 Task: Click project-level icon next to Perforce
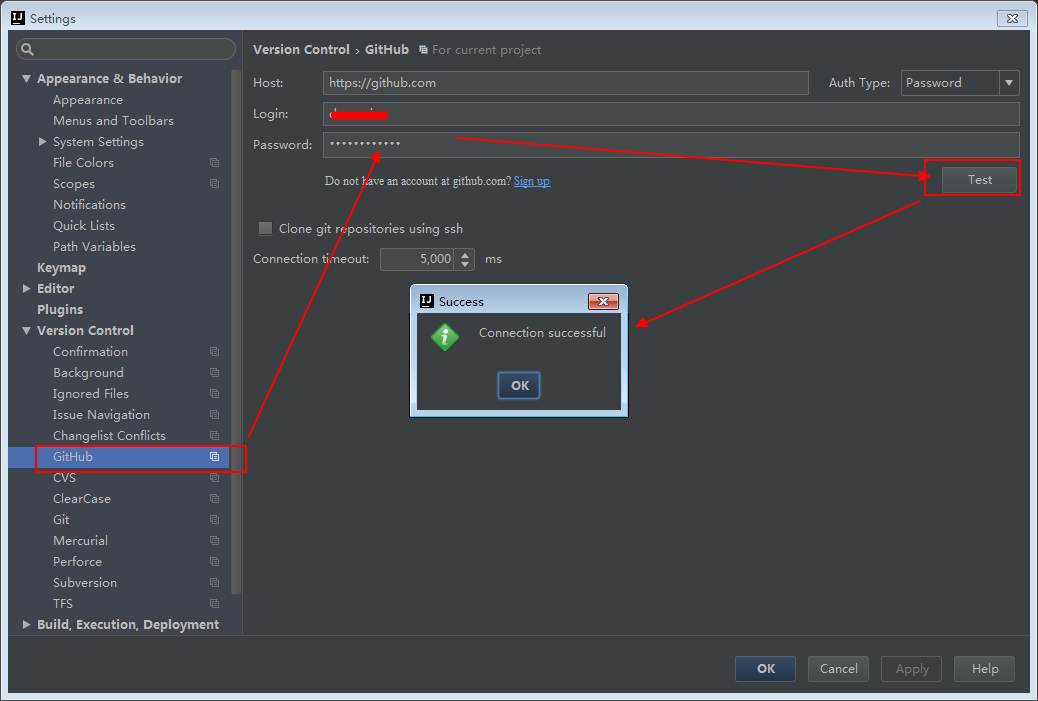tap(214, 561)
